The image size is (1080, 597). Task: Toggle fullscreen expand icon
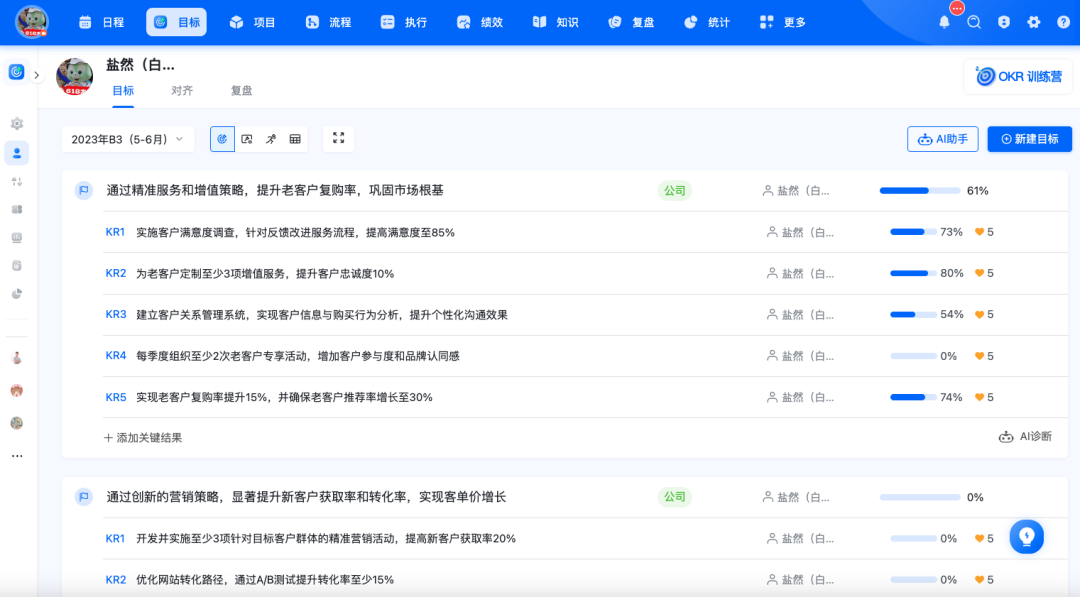click(x=338, y=138)
